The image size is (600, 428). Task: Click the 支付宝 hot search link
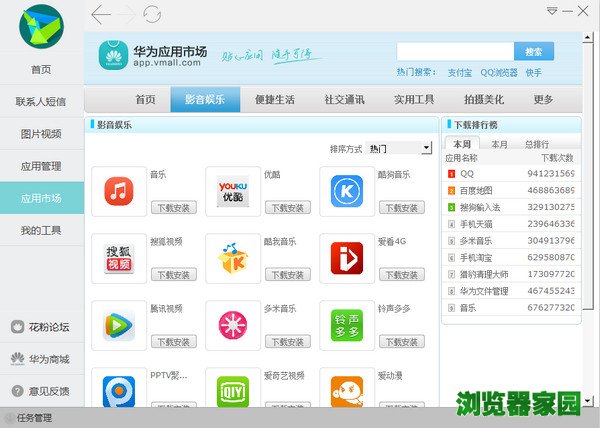460,72
